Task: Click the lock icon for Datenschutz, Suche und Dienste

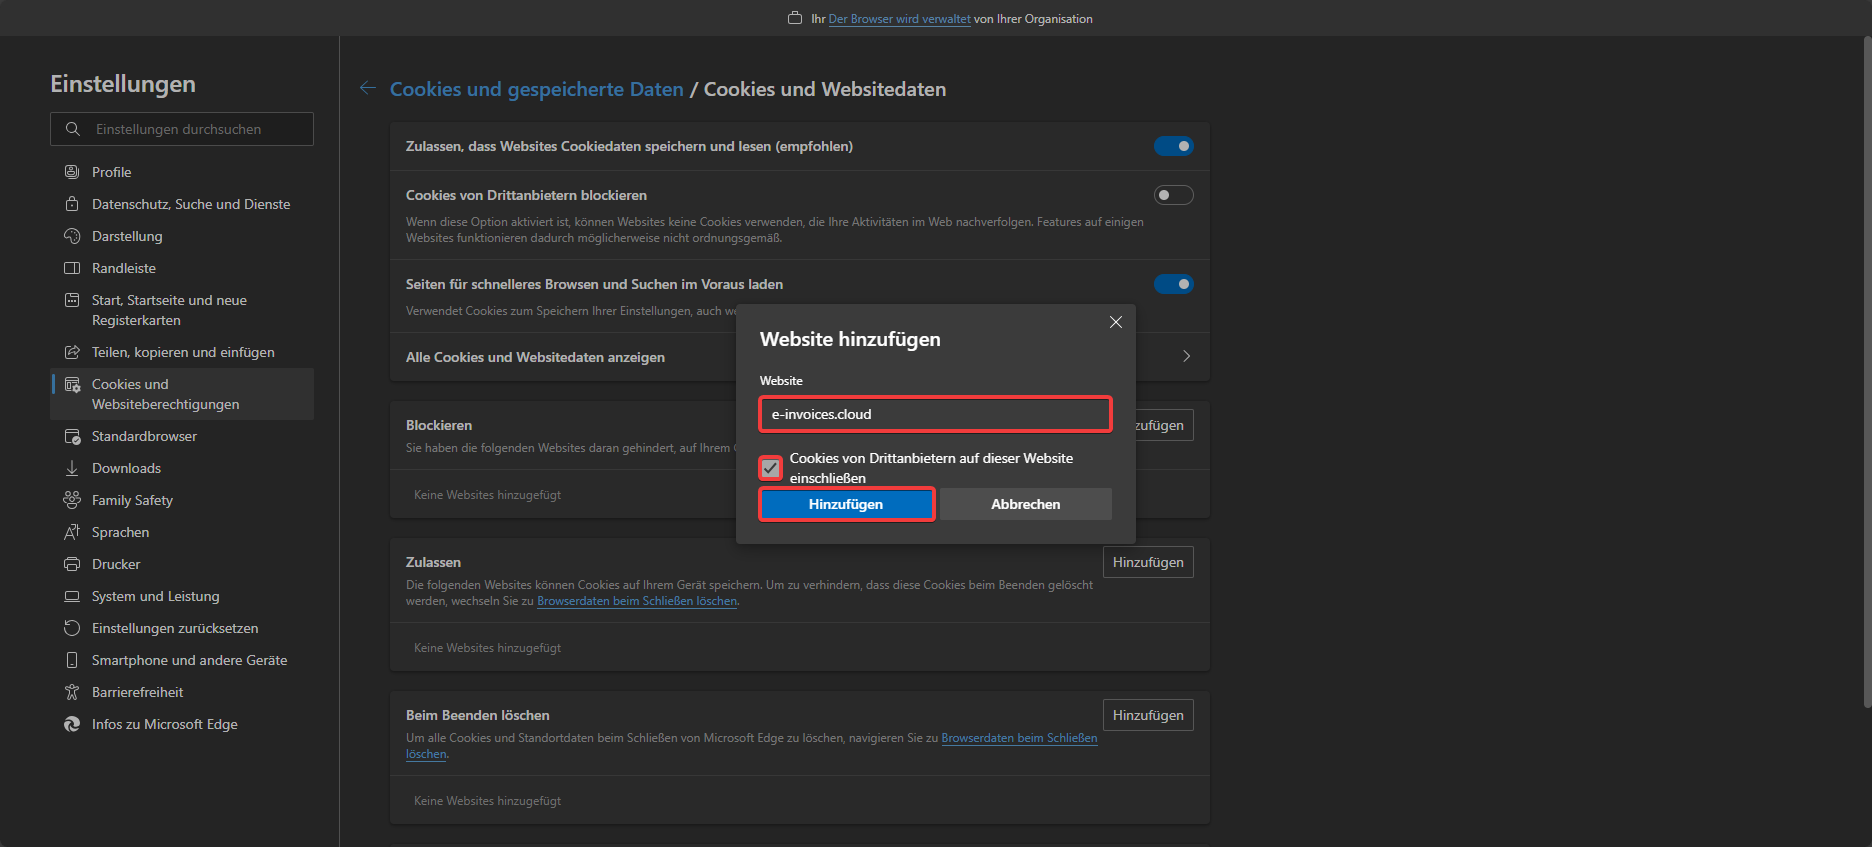Action: [x=72, y=204]
